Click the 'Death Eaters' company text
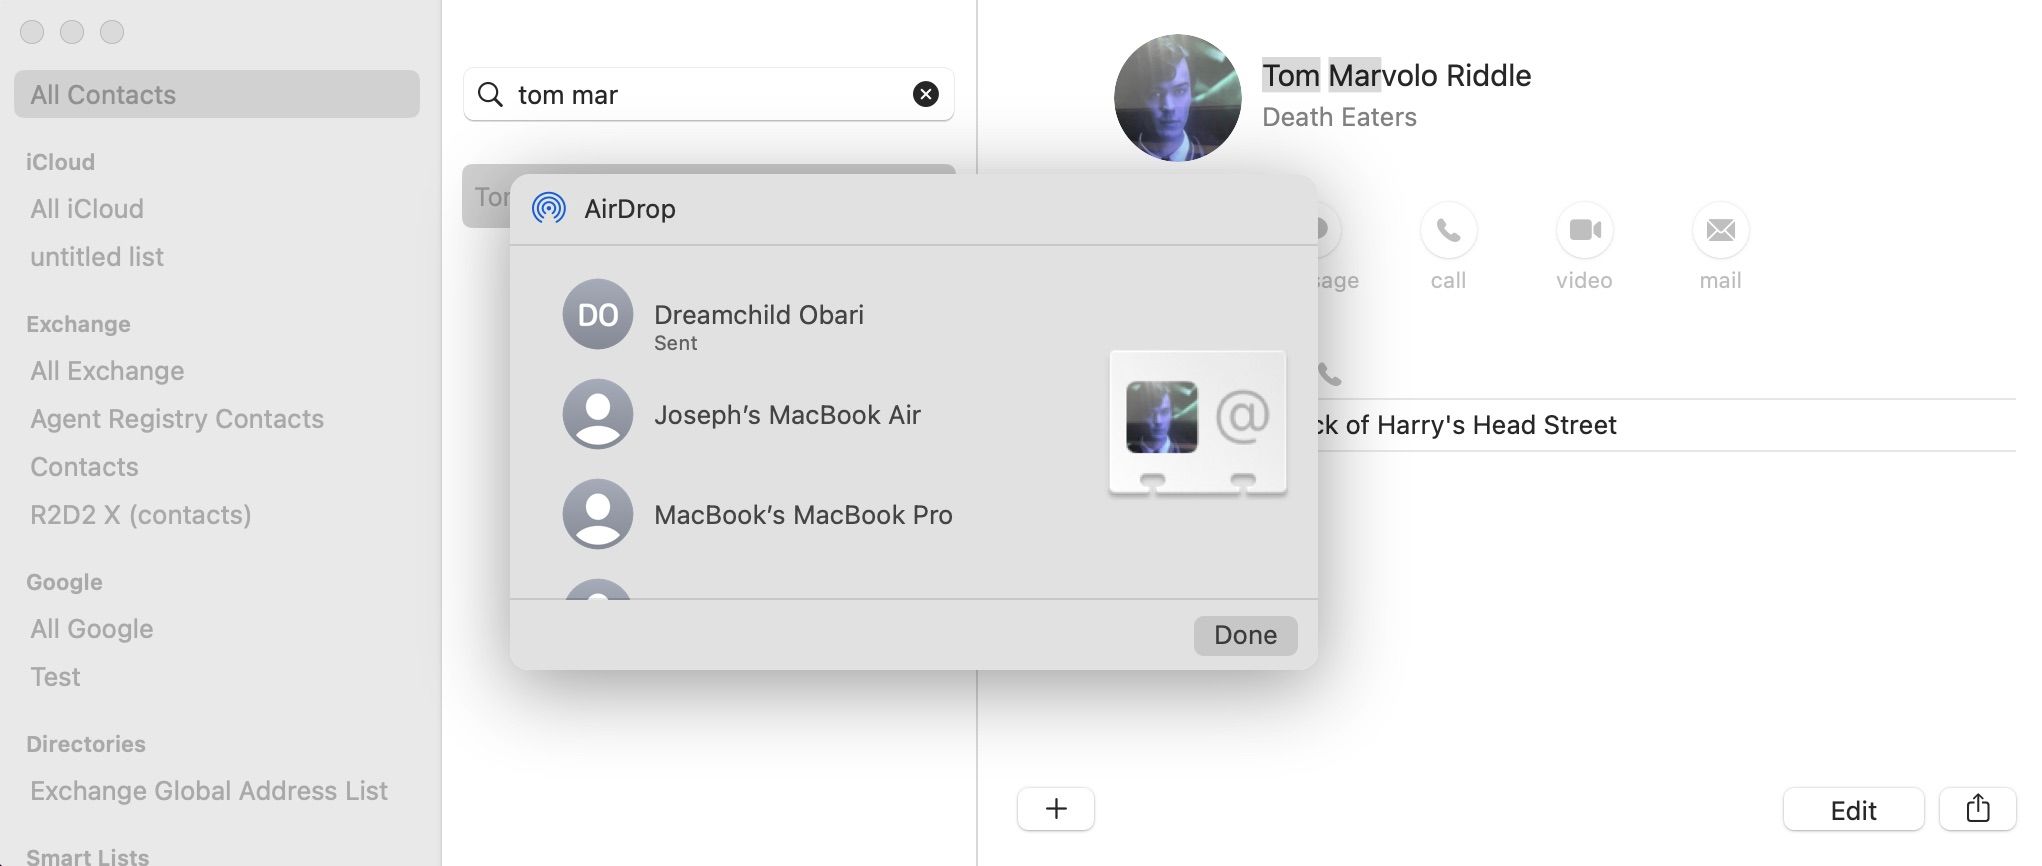This screenshot has height=866, width=2042. [x=1339, y=116]
